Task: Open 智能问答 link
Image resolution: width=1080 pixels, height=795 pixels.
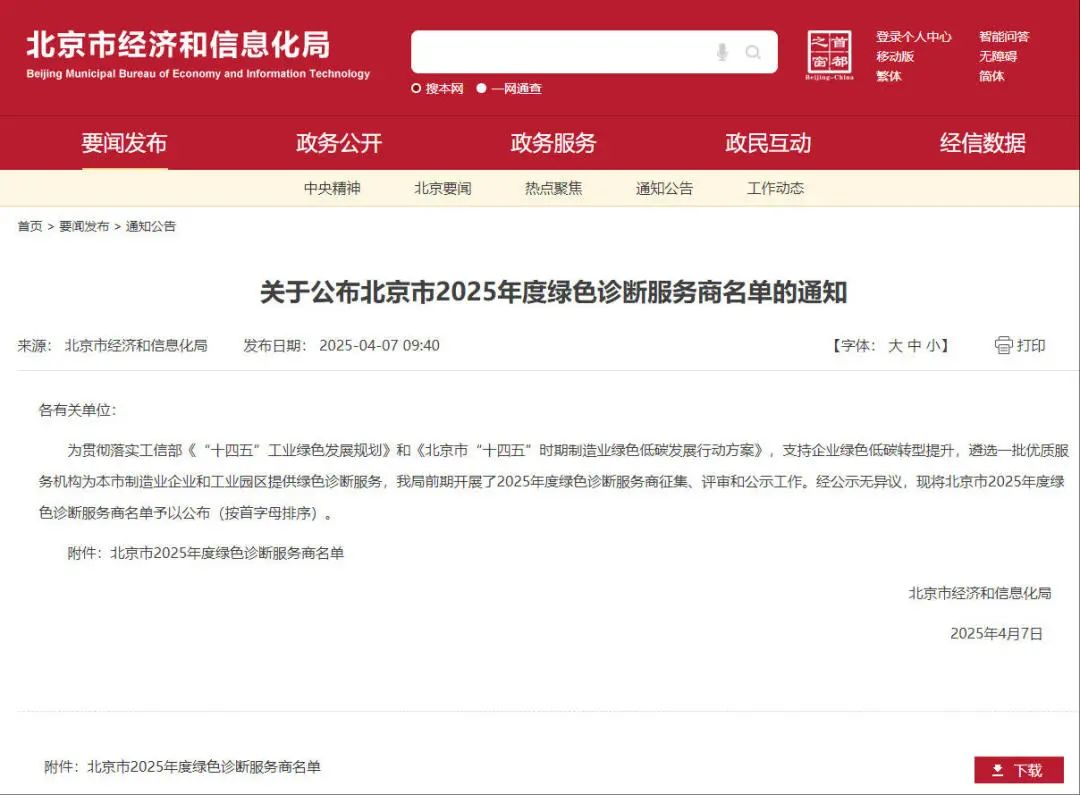Action: [x=1004, y=37]
